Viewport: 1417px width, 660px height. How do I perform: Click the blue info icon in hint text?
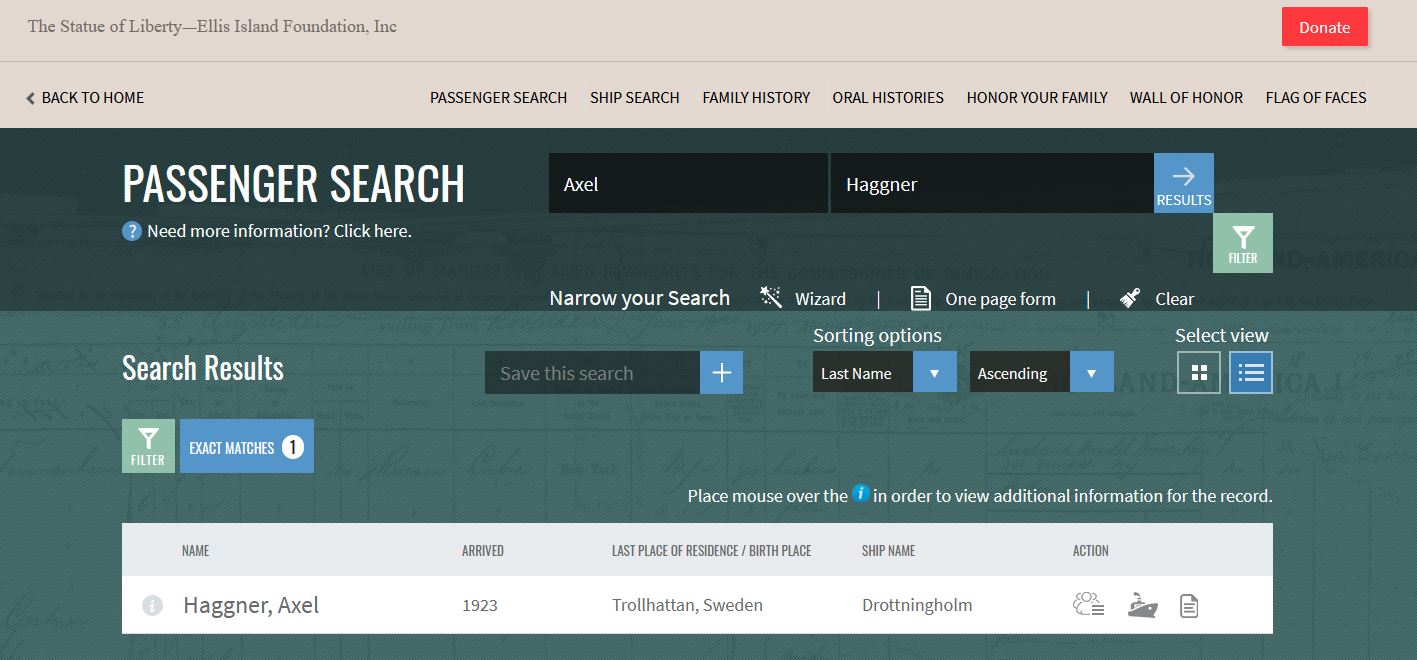(x=860, y=493)
